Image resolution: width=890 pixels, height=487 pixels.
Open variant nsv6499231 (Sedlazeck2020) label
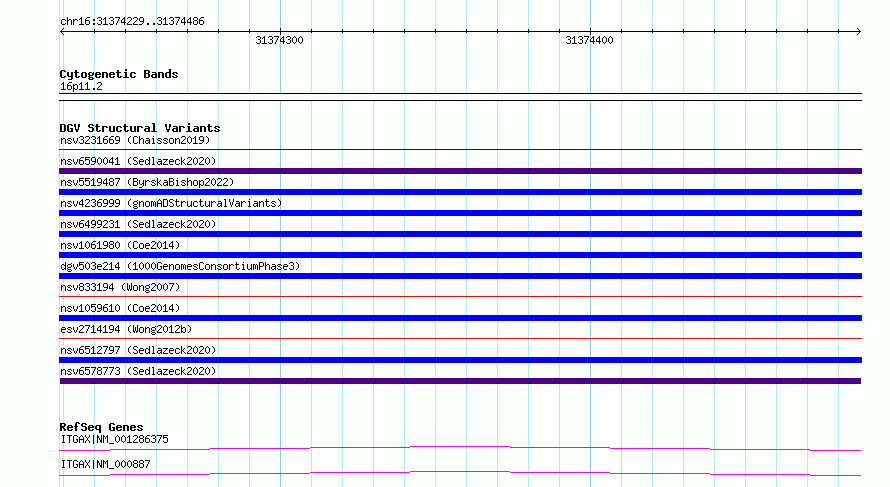tap(138, 224)
